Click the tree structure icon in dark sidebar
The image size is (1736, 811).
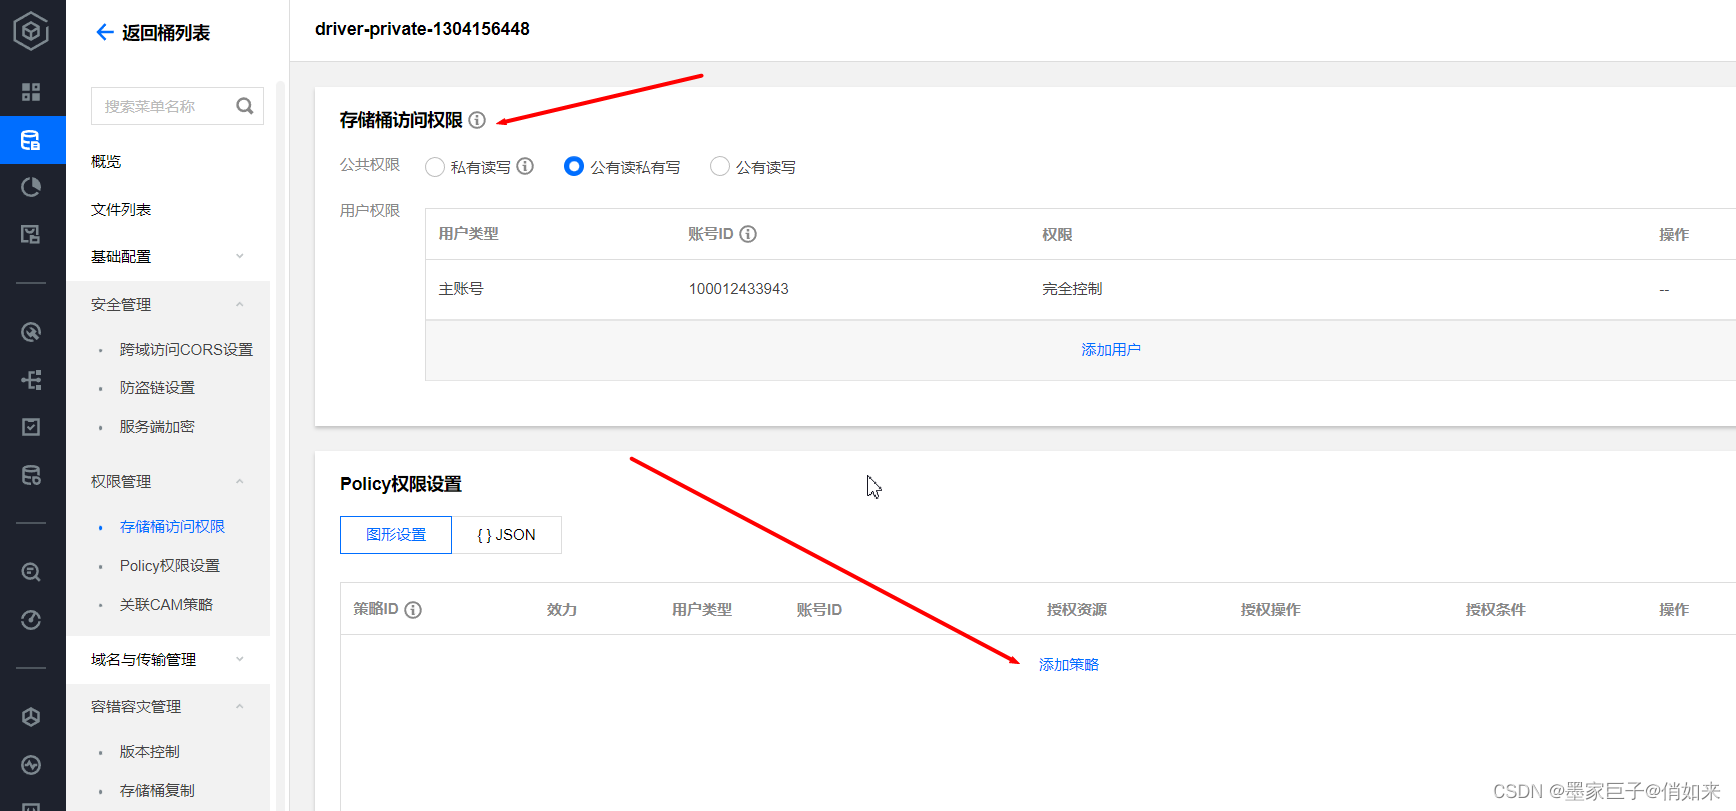point(31,380)
